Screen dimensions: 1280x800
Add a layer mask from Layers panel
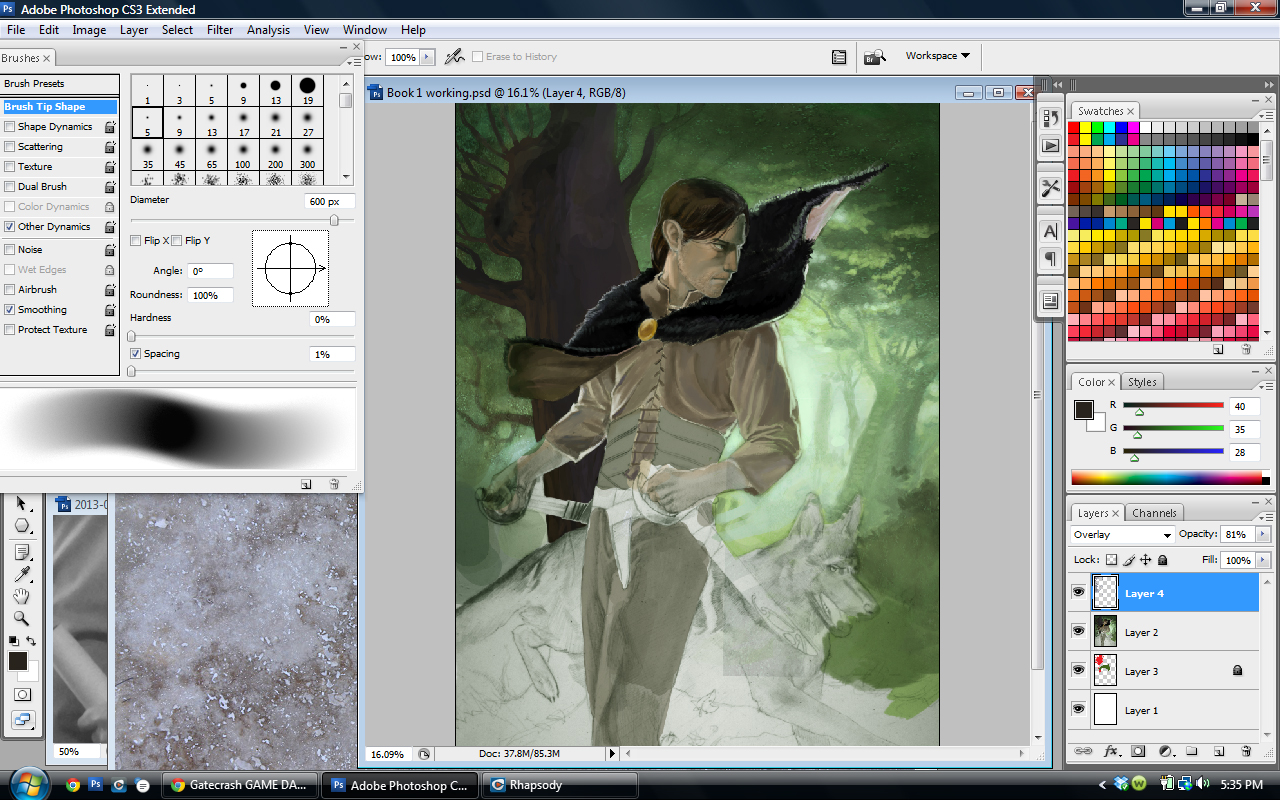pos(1138,750)
